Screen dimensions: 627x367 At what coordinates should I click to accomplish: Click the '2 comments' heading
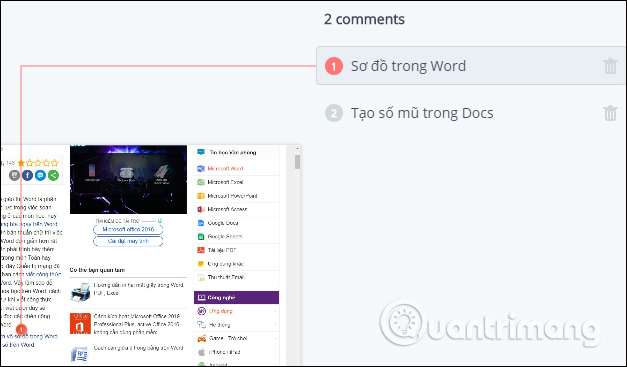click(364, 19)
